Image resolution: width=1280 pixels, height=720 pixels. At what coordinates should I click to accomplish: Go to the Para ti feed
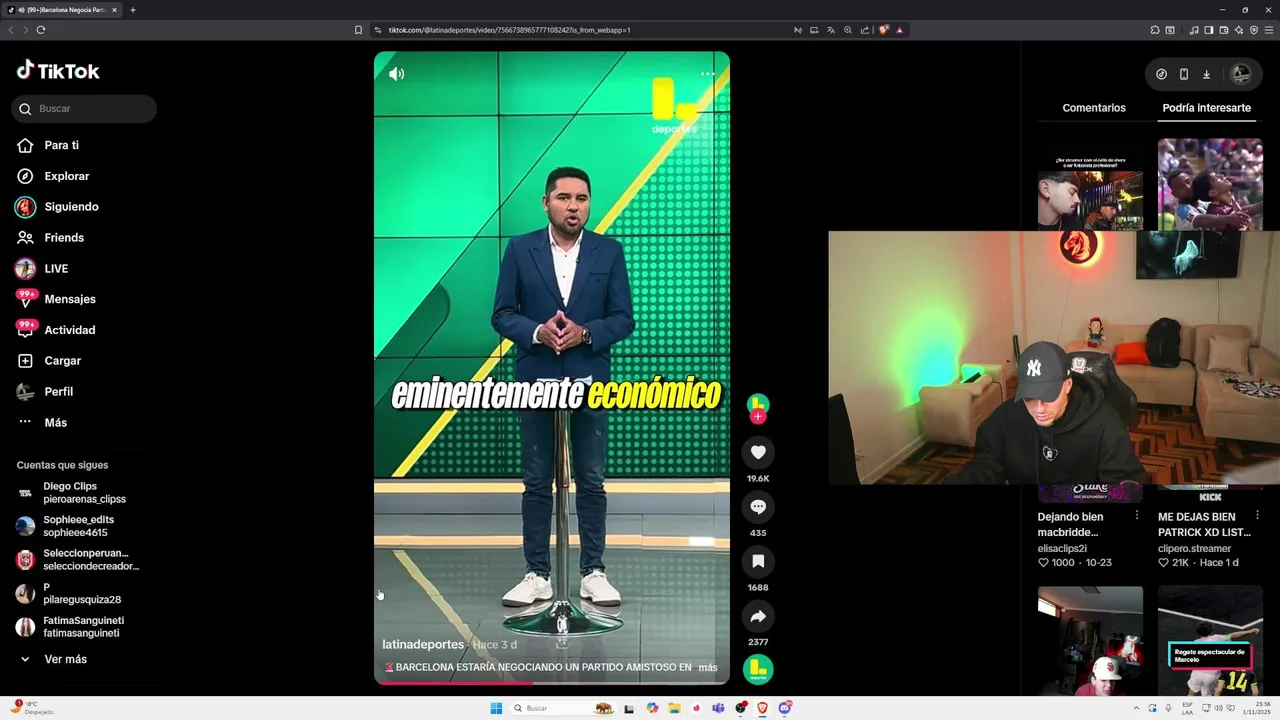[x=48, y=145]
